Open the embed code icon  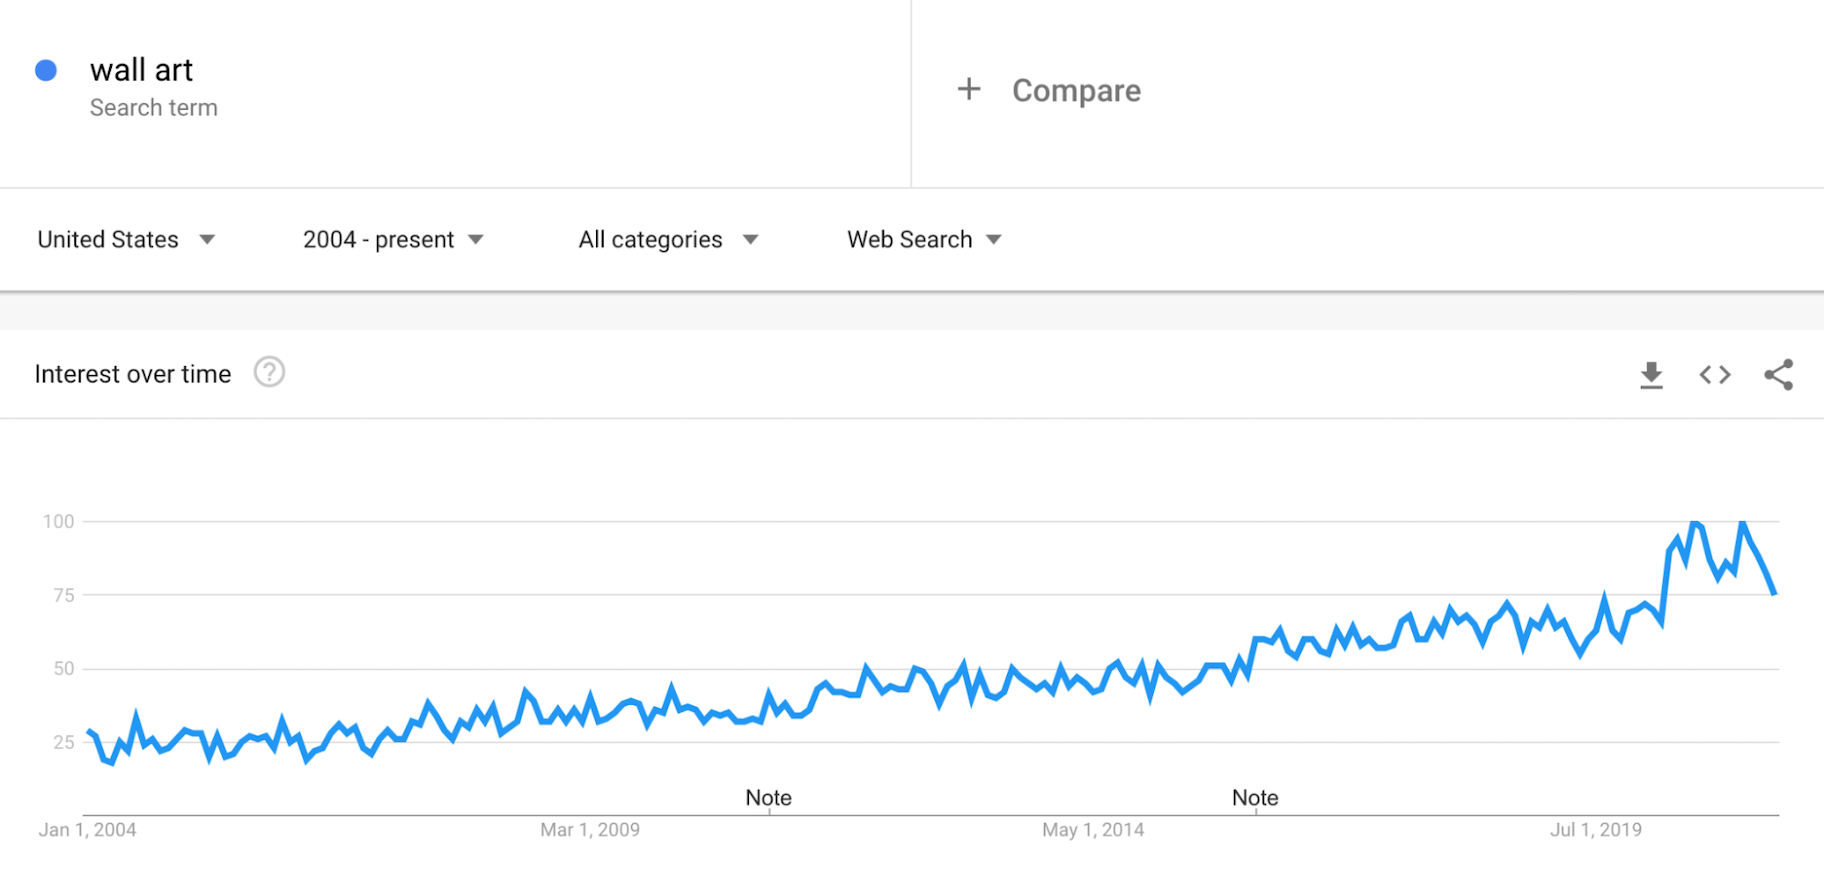(1715, 375)
